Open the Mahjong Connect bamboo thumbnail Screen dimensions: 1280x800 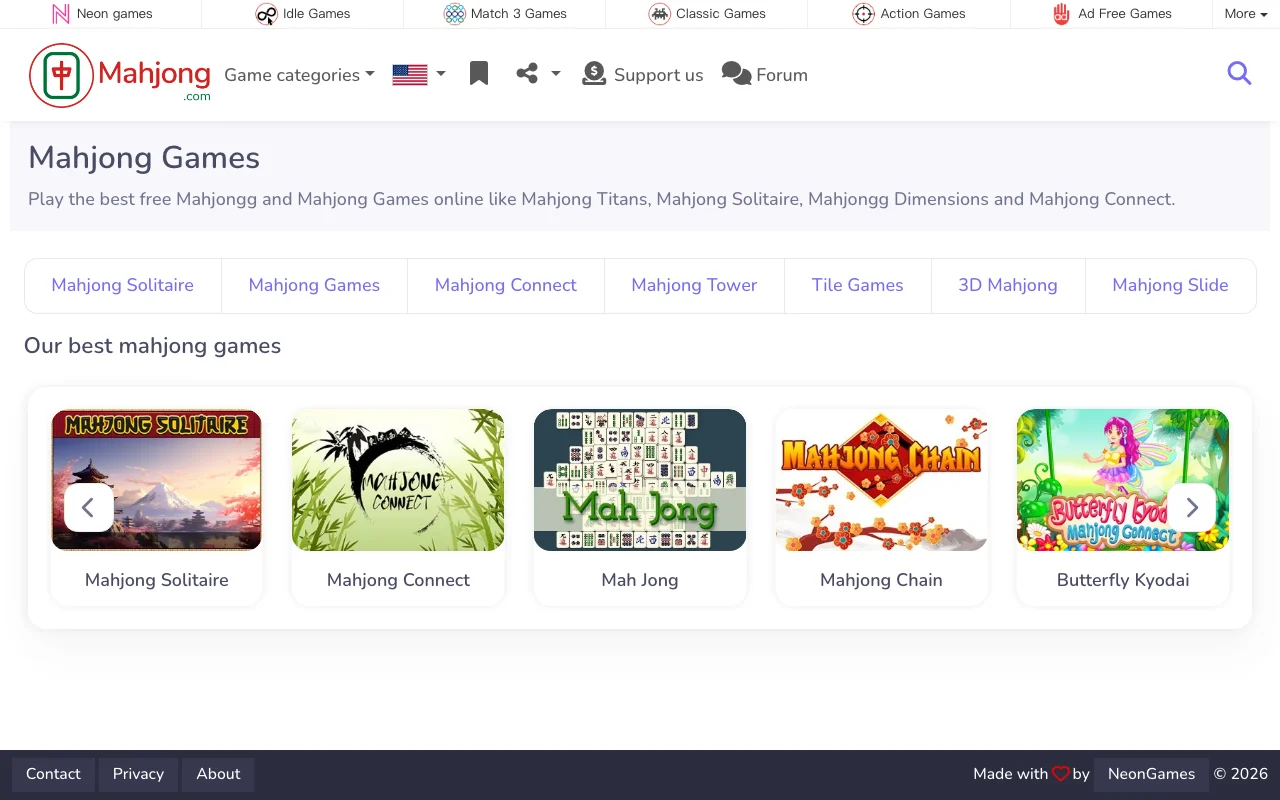[x=398, y=480]
